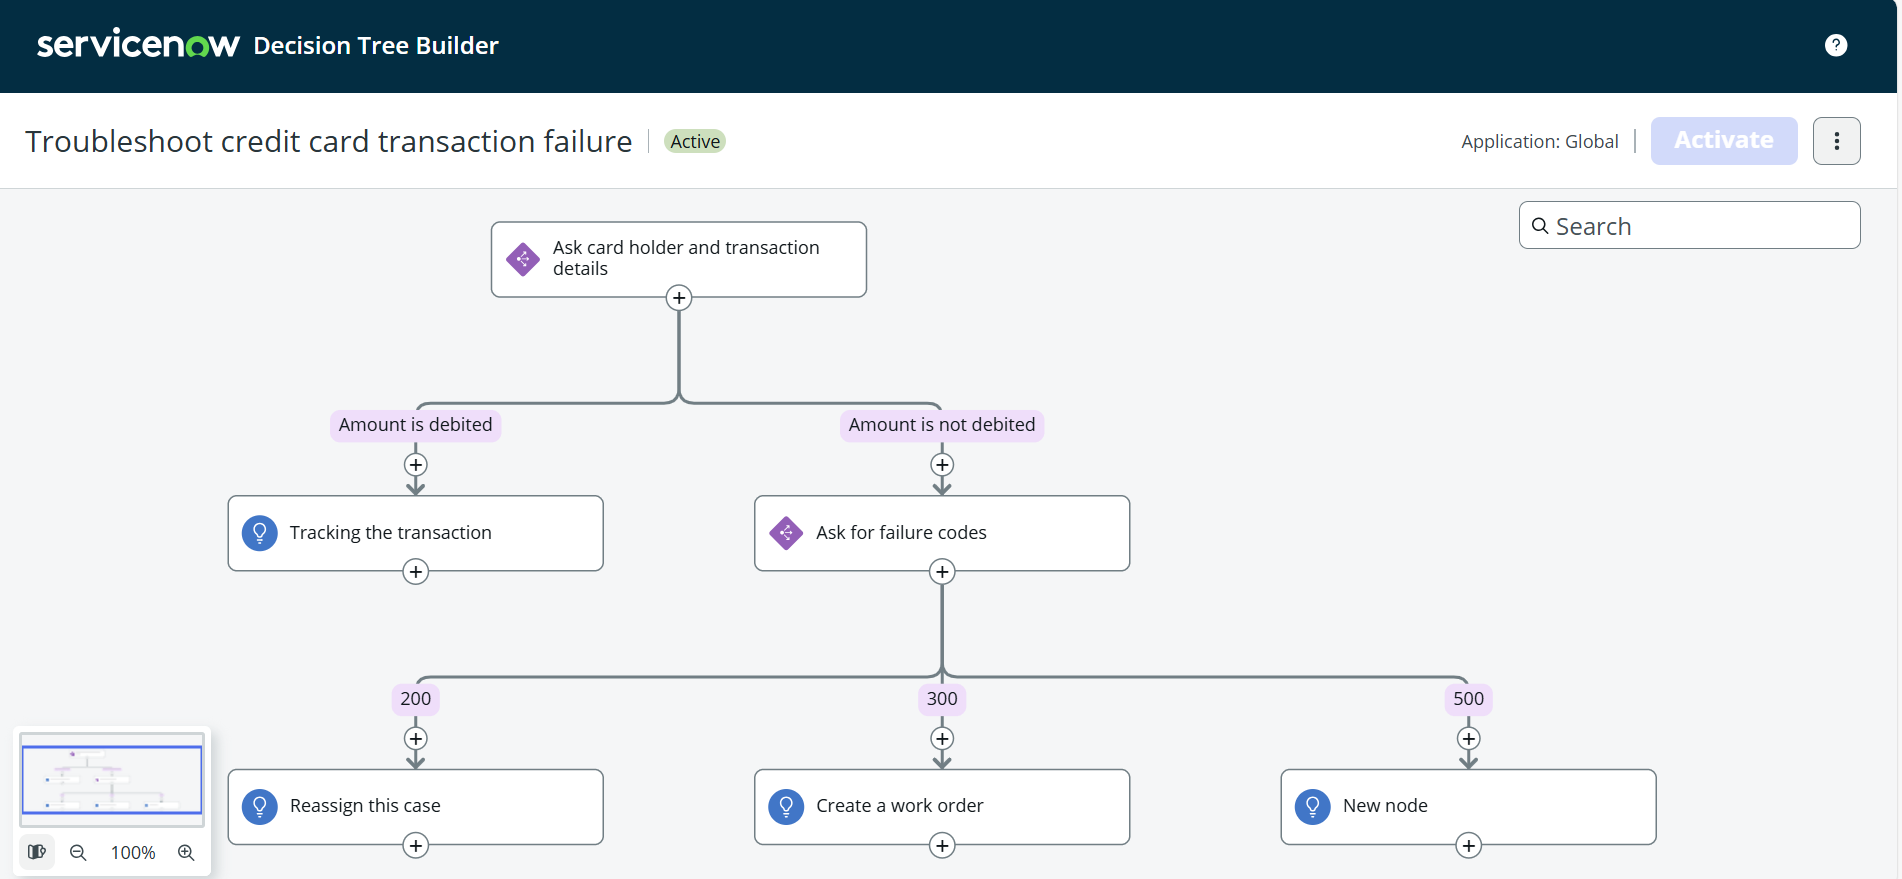1902x879 pixels.
Task: Click the minimap thumbnail preview
Action: [112, 780]
